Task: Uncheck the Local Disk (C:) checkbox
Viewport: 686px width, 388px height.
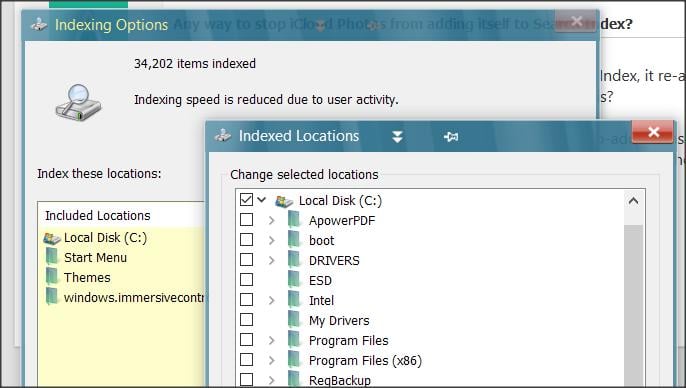Action: 246,200
